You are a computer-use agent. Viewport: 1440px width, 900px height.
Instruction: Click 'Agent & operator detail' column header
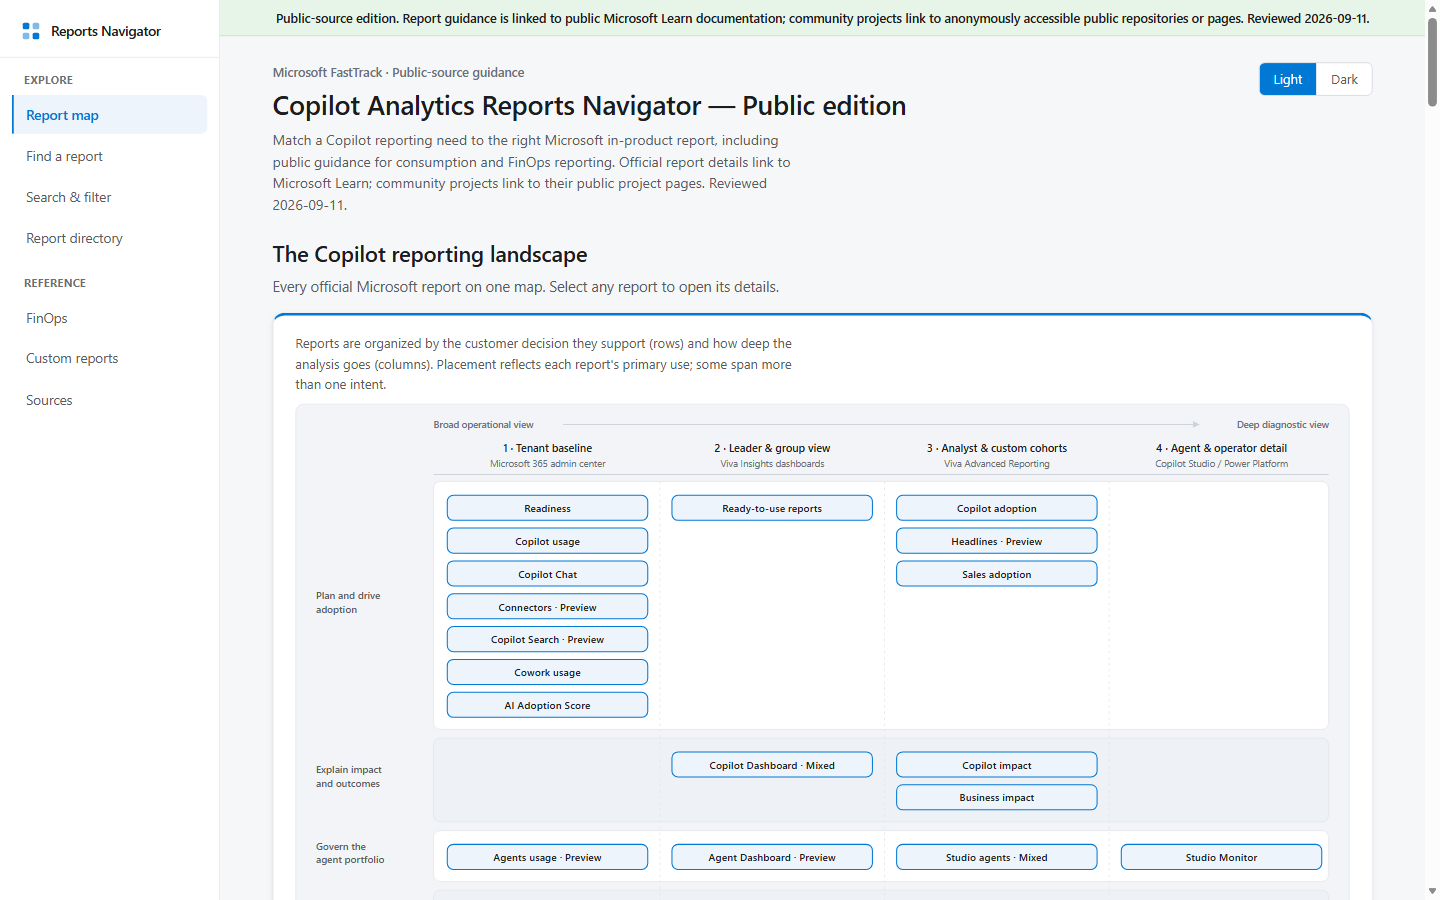click(1221, 448)
